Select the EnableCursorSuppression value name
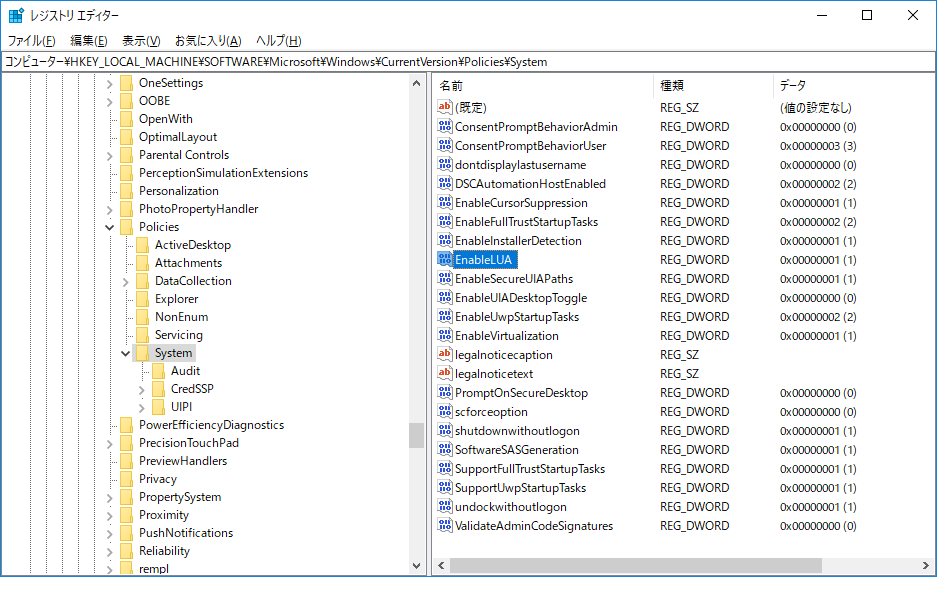937x605 pixels. coord(521,202)
